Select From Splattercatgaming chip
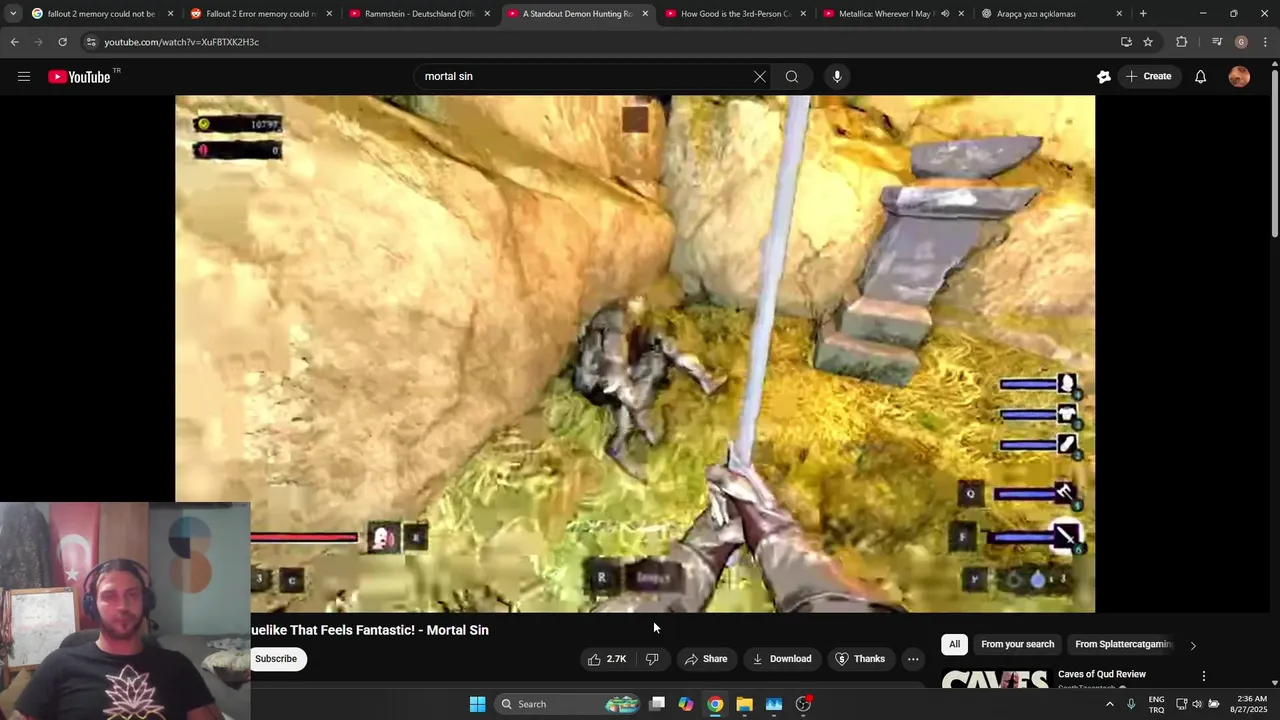Screen dimensions: 1280x720 click(1122, 645)
